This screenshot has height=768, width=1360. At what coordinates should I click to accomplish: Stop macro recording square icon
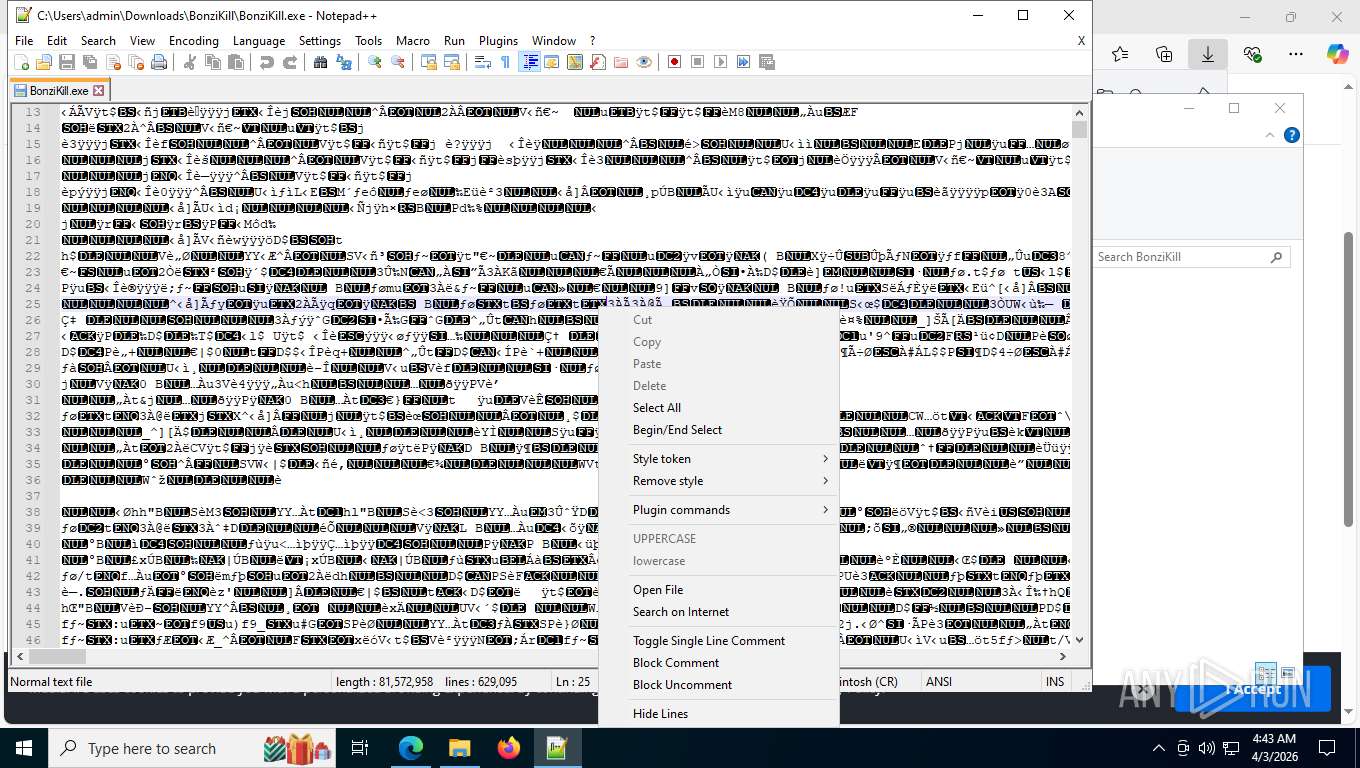pos(698,62)
